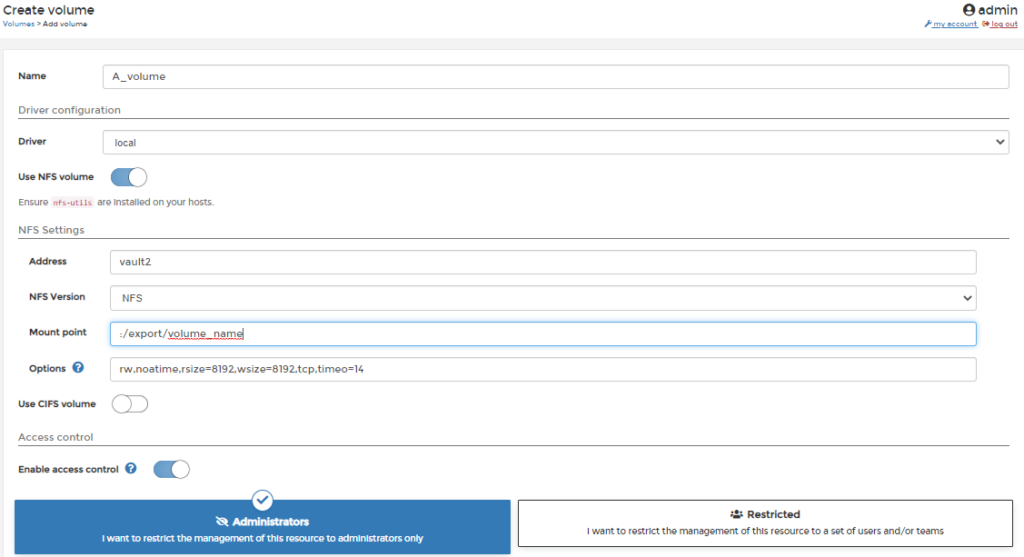Click the Create volume page title
Viewport: 1024px width, 557px height.
pos(48,10)
